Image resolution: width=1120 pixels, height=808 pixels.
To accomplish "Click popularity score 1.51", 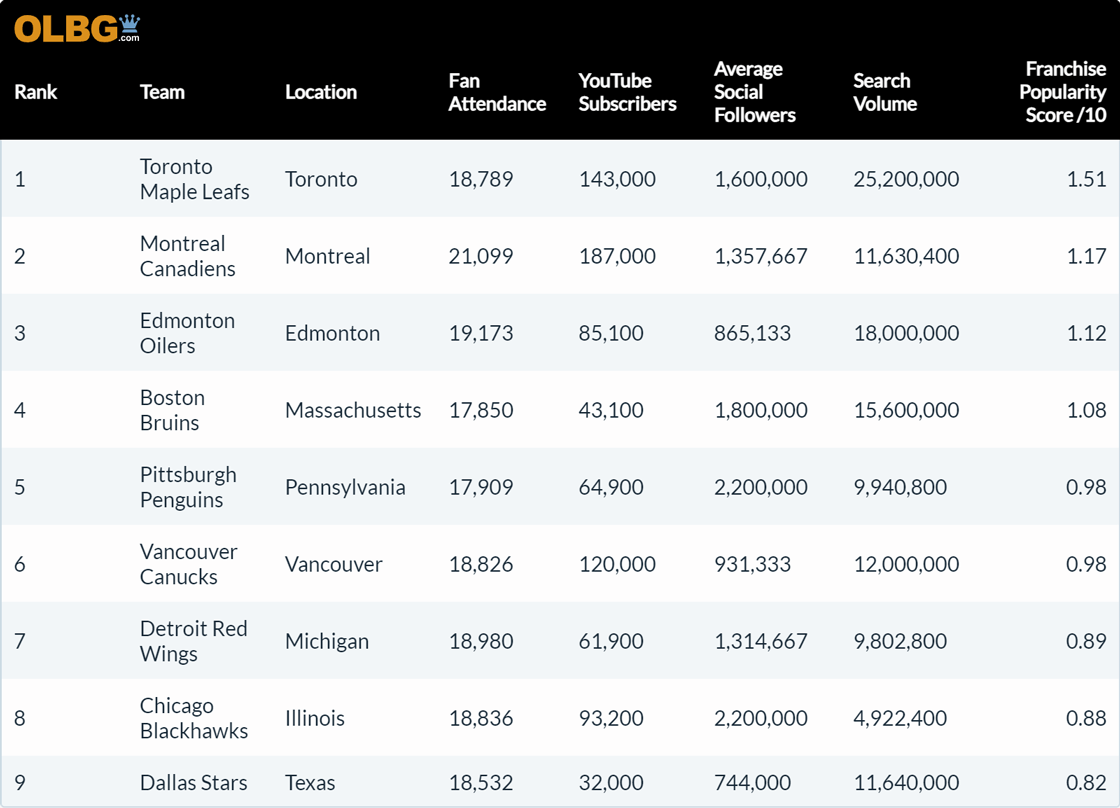I will 1086,179.
